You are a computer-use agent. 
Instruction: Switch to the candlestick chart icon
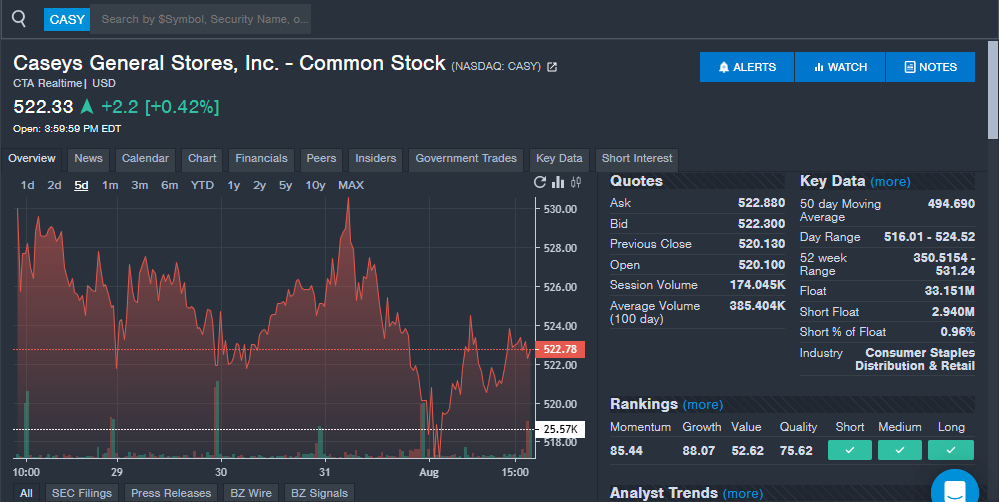576,183
